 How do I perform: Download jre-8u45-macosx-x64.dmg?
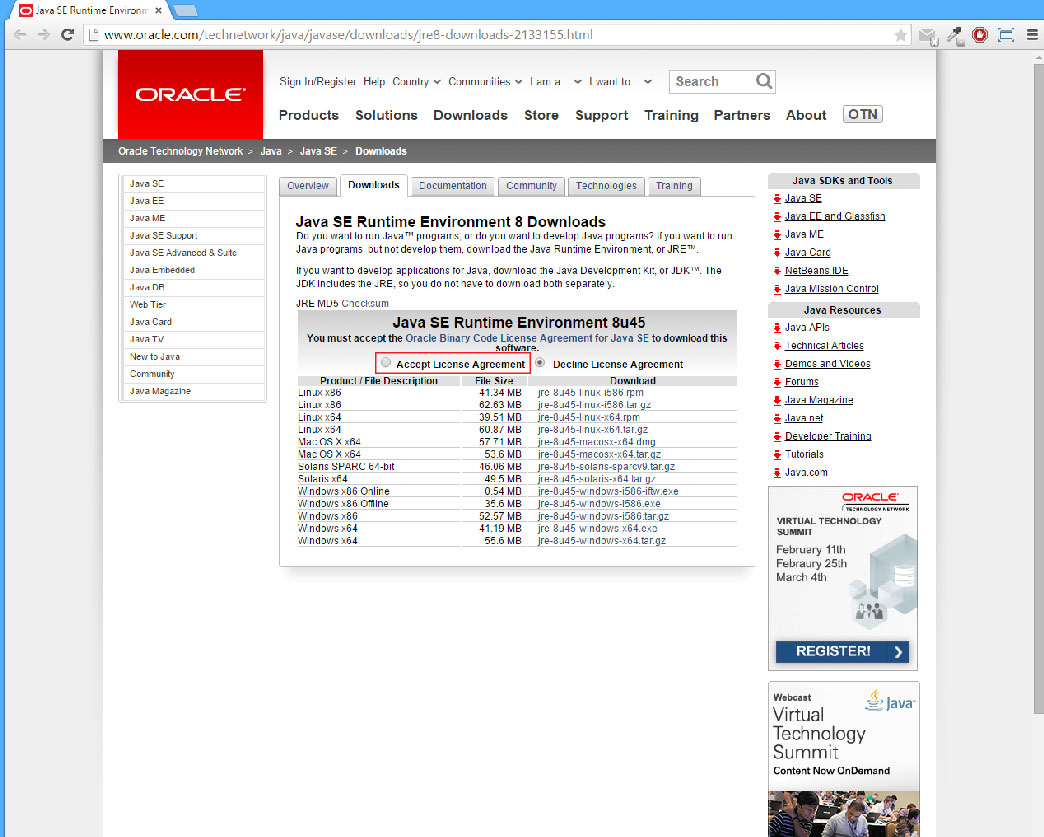tap(597, 442)
